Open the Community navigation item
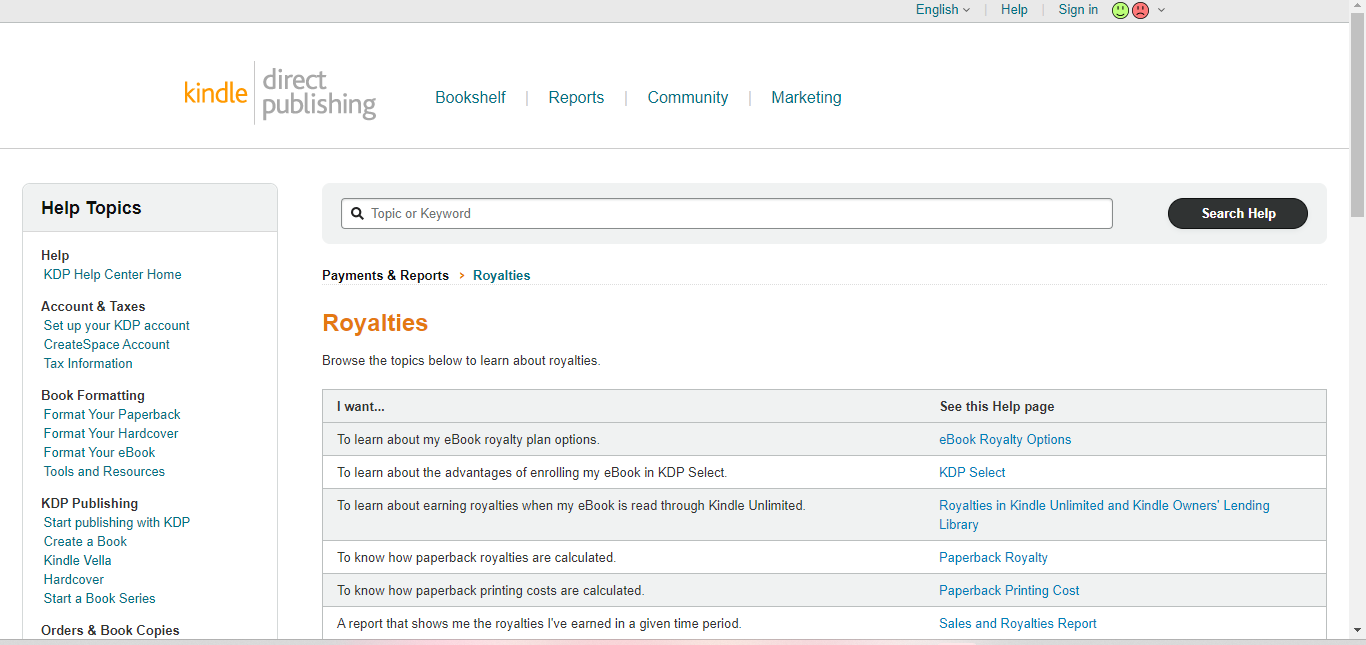Image resolution: width=1366 pixels, height=645 pixels. pos(687,97)
